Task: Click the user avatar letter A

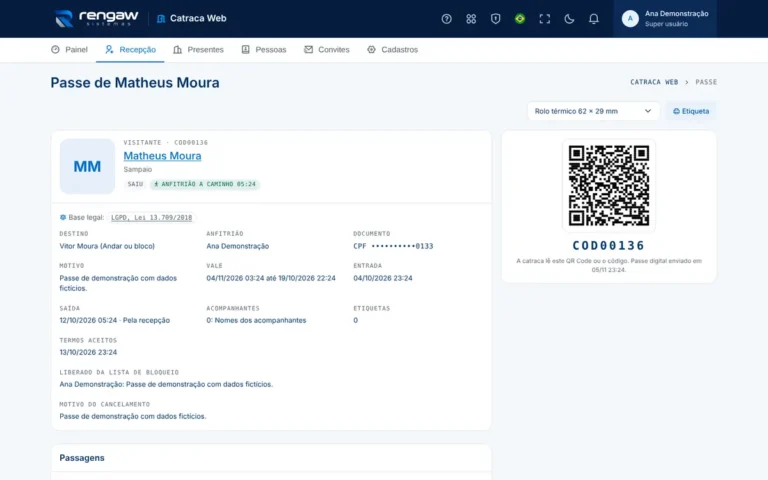Action: 630,19
